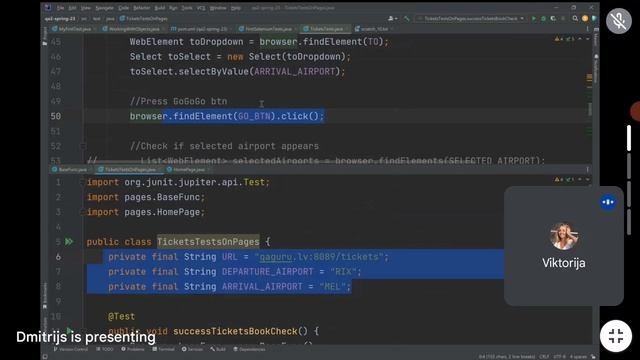This screenshot has width=640, height=360.
Task: Click the video call vertical scrollbar thumb
Action: click(629, 138)
